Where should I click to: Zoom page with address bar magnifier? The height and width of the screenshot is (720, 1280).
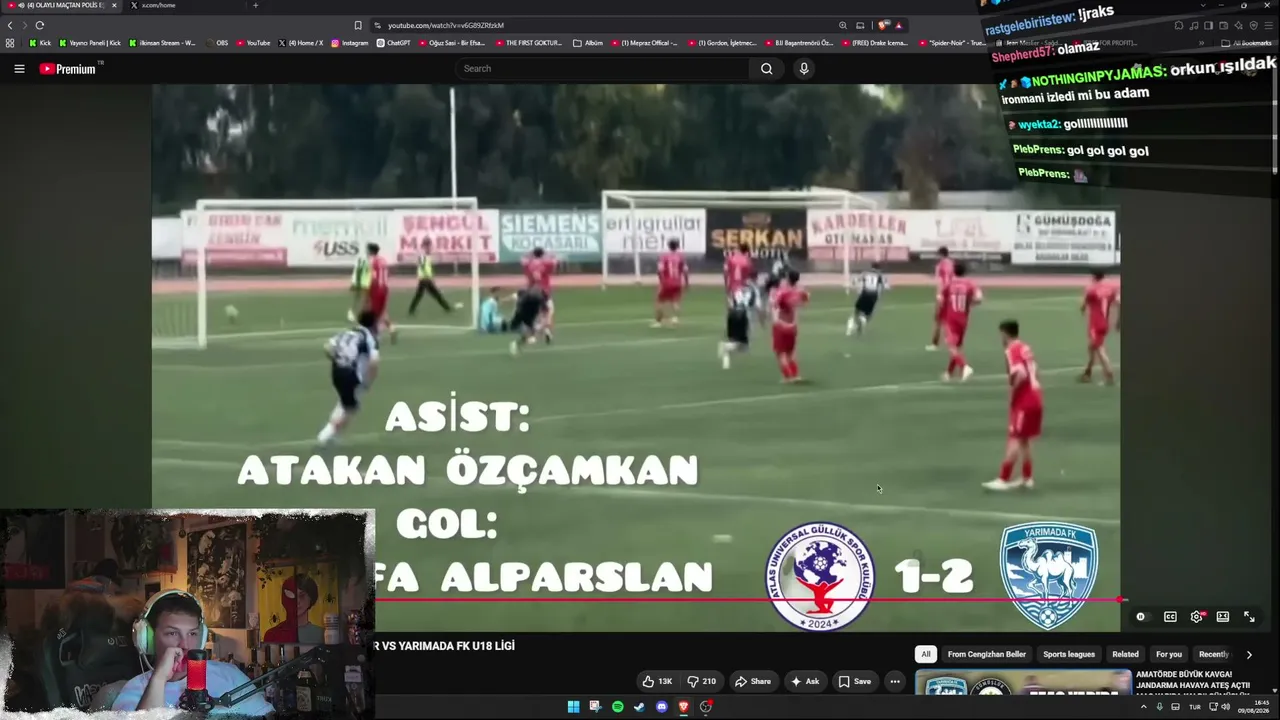point(843,25)
